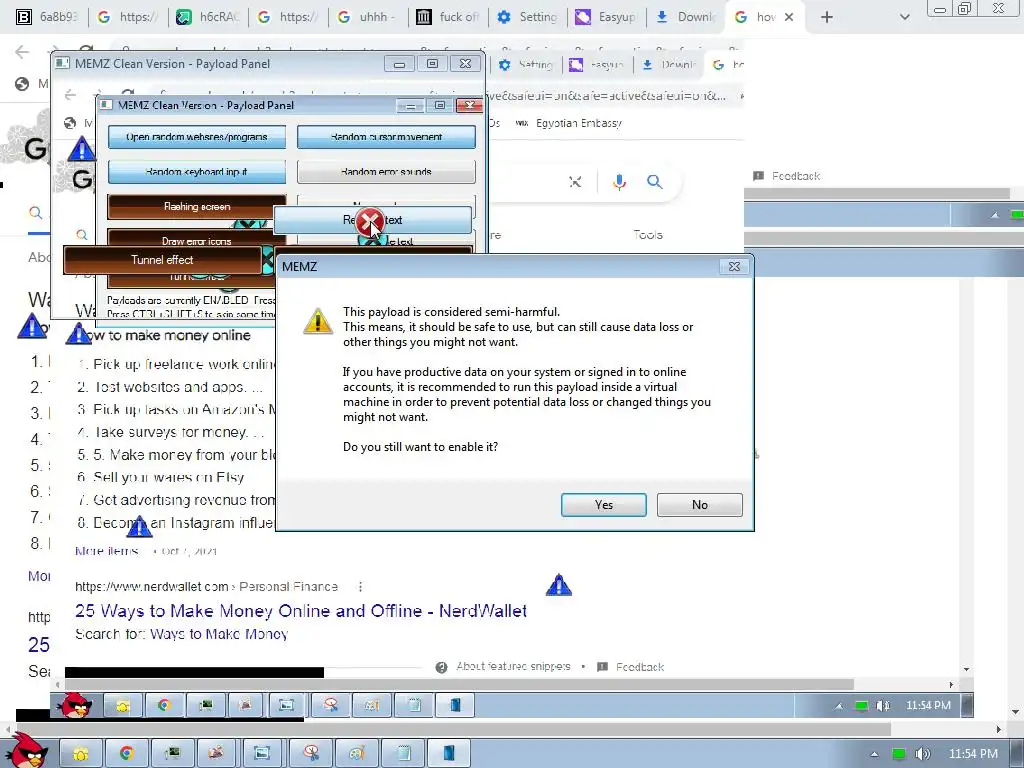Click the inner page's vertical scroll-down arrow
This screenshot has height=768, width=1024.
[x=967, y=670]
